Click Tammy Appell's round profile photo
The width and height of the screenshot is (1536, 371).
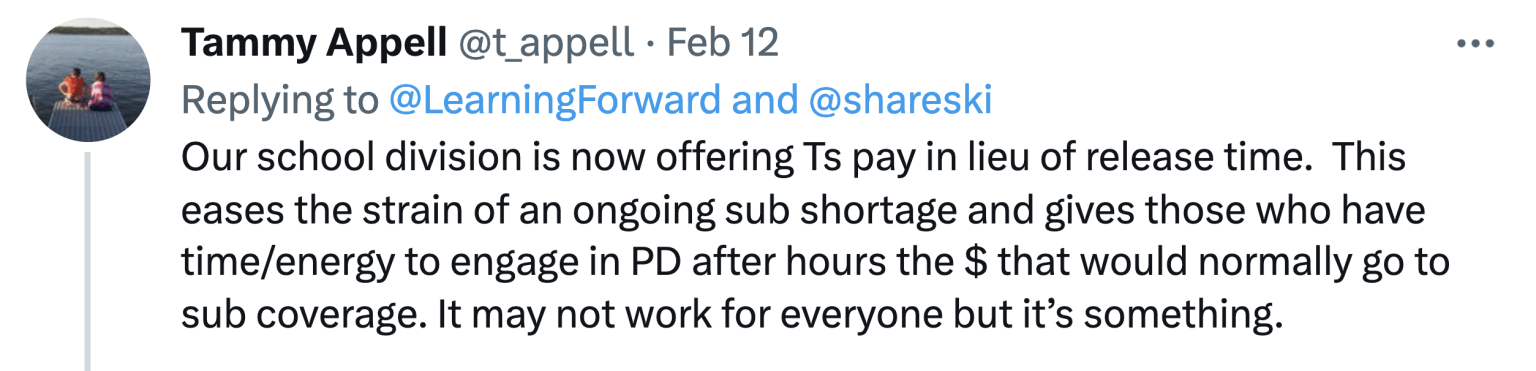click(88, 80)
